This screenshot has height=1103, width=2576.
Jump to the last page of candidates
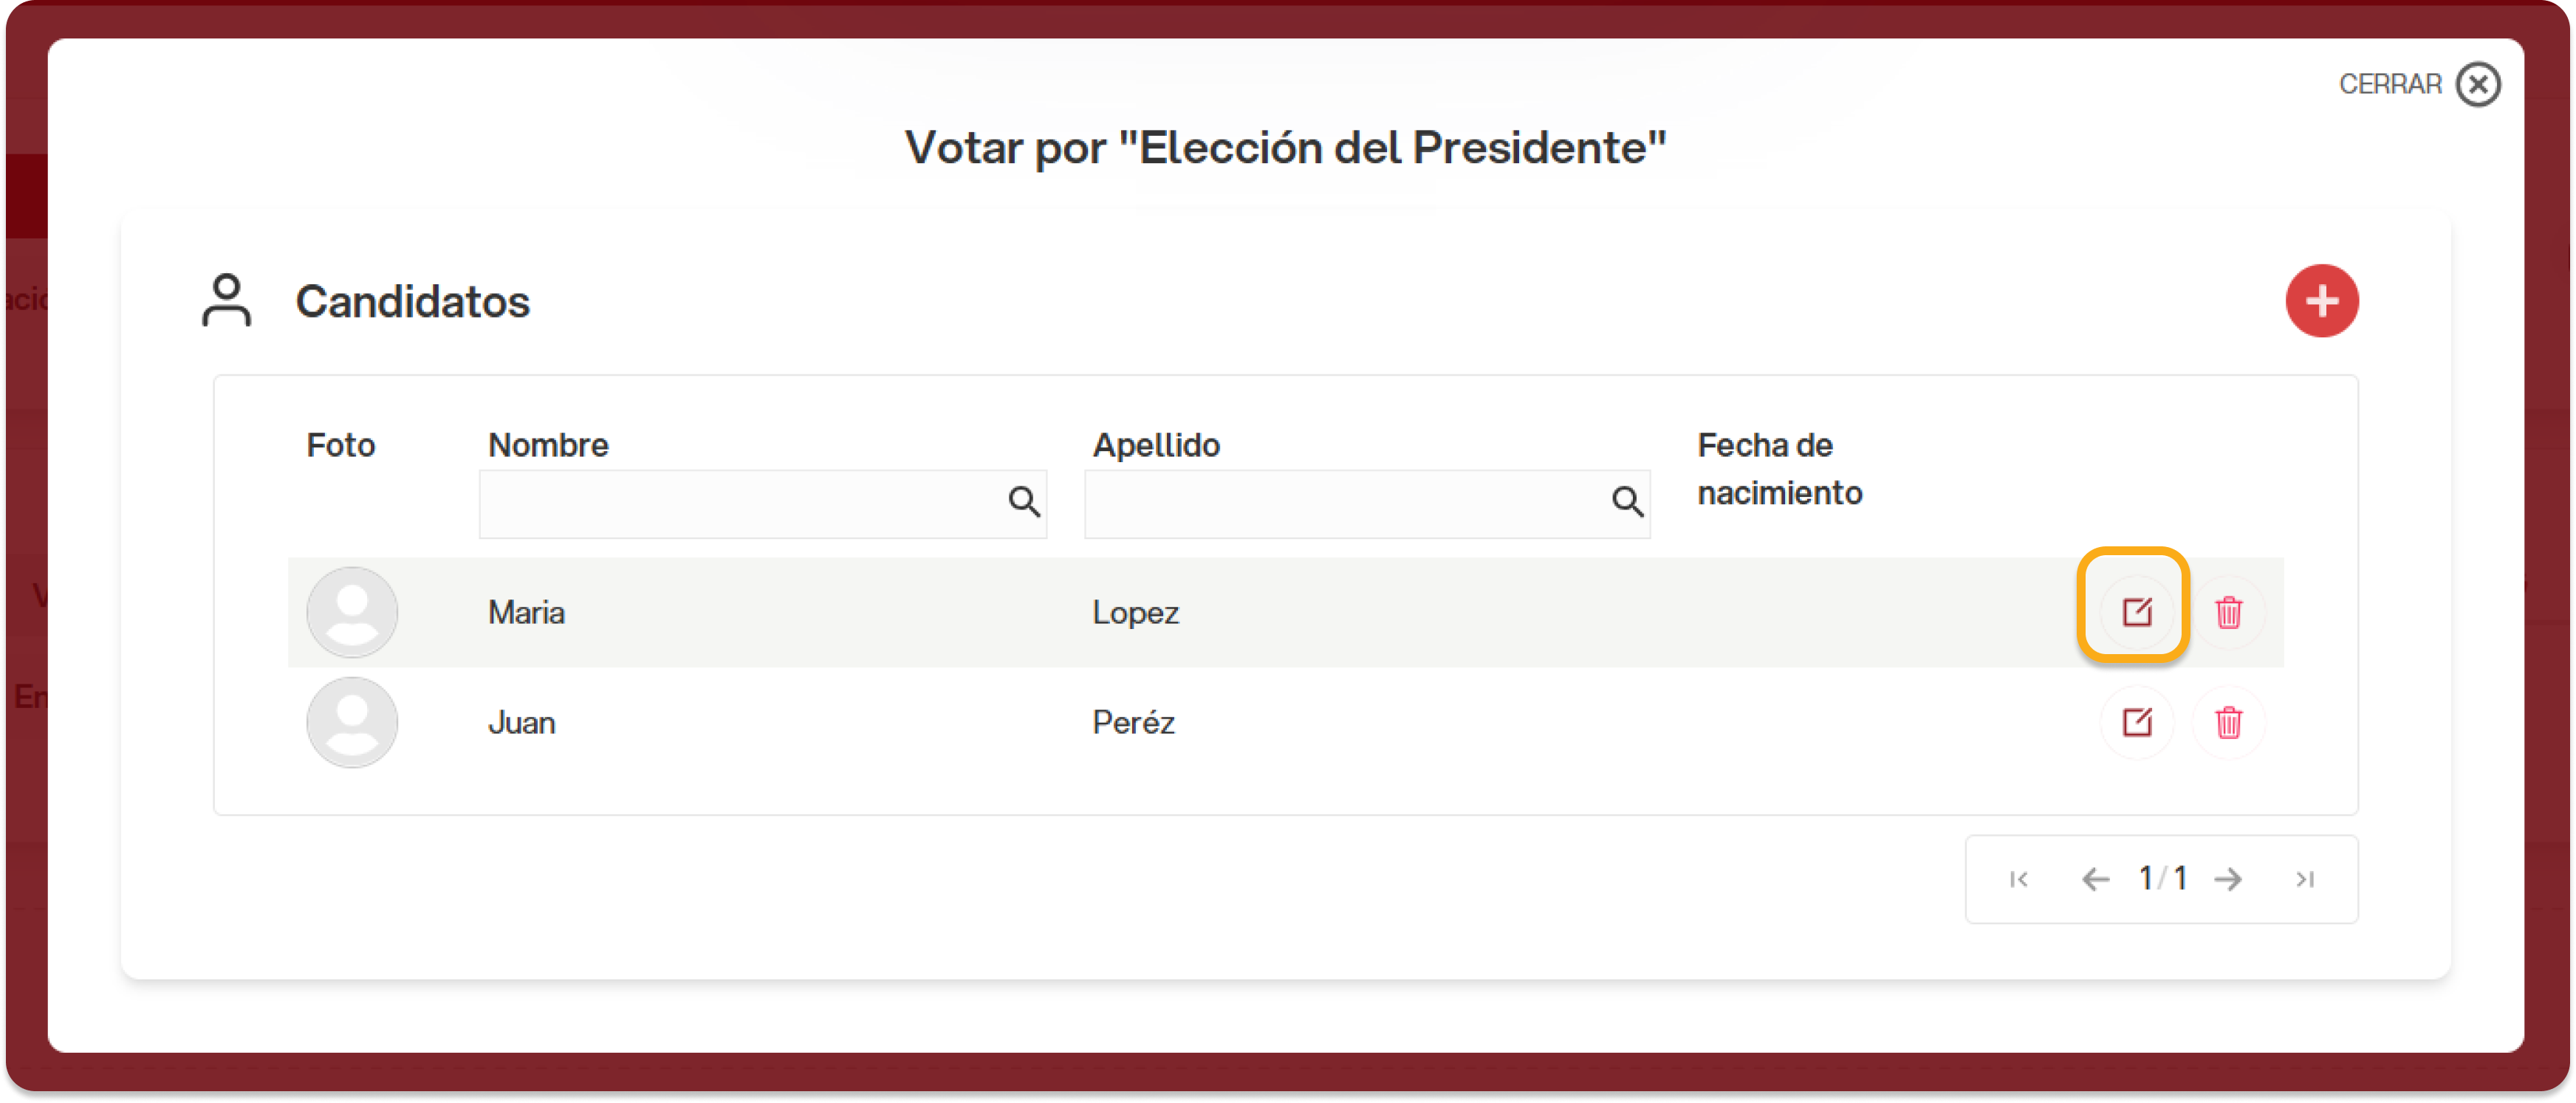[2304, 879]
